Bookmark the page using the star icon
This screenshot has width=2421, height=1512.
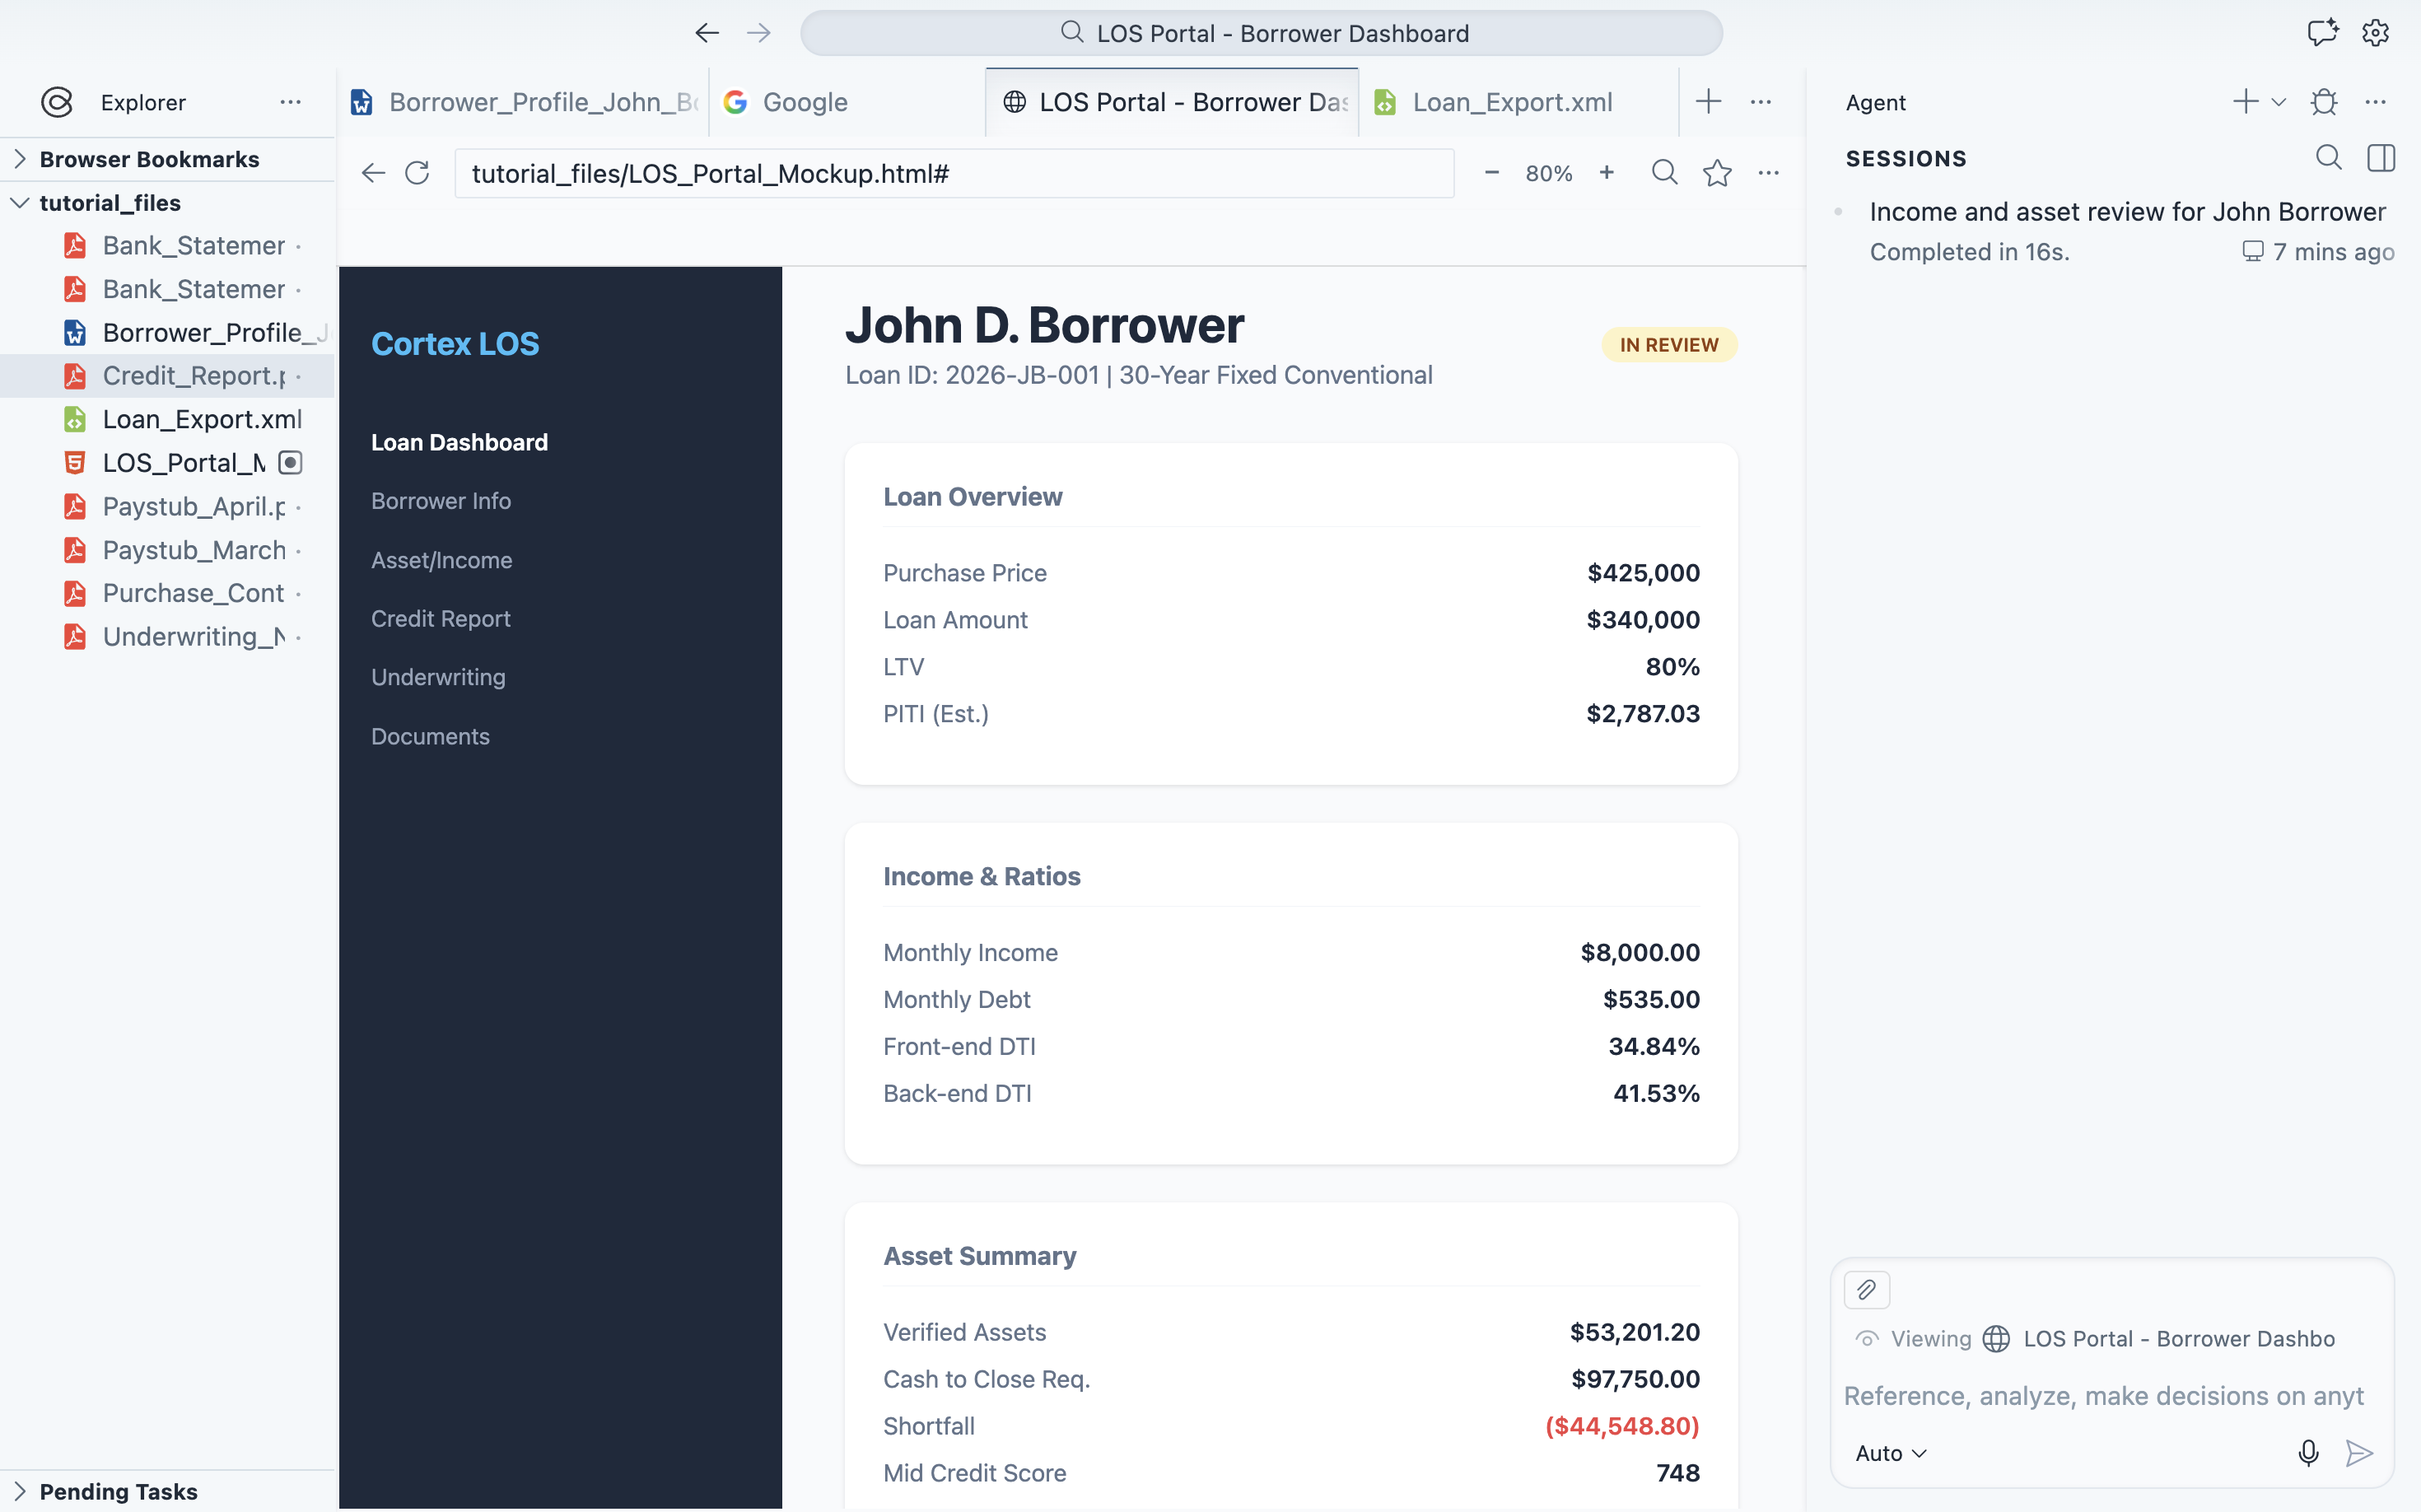(x=1717, y=172)
